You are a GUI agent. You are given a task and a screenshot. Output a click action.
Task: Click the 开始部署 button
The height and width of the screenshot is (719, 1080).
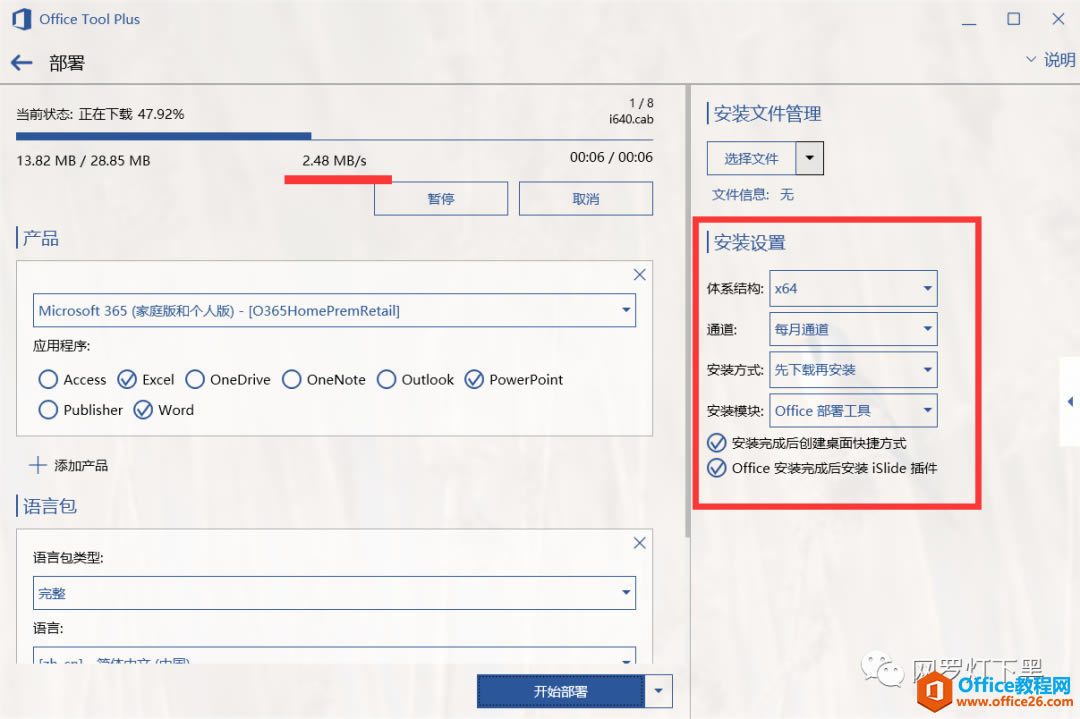pyautogui.click(x=561, y=691)
